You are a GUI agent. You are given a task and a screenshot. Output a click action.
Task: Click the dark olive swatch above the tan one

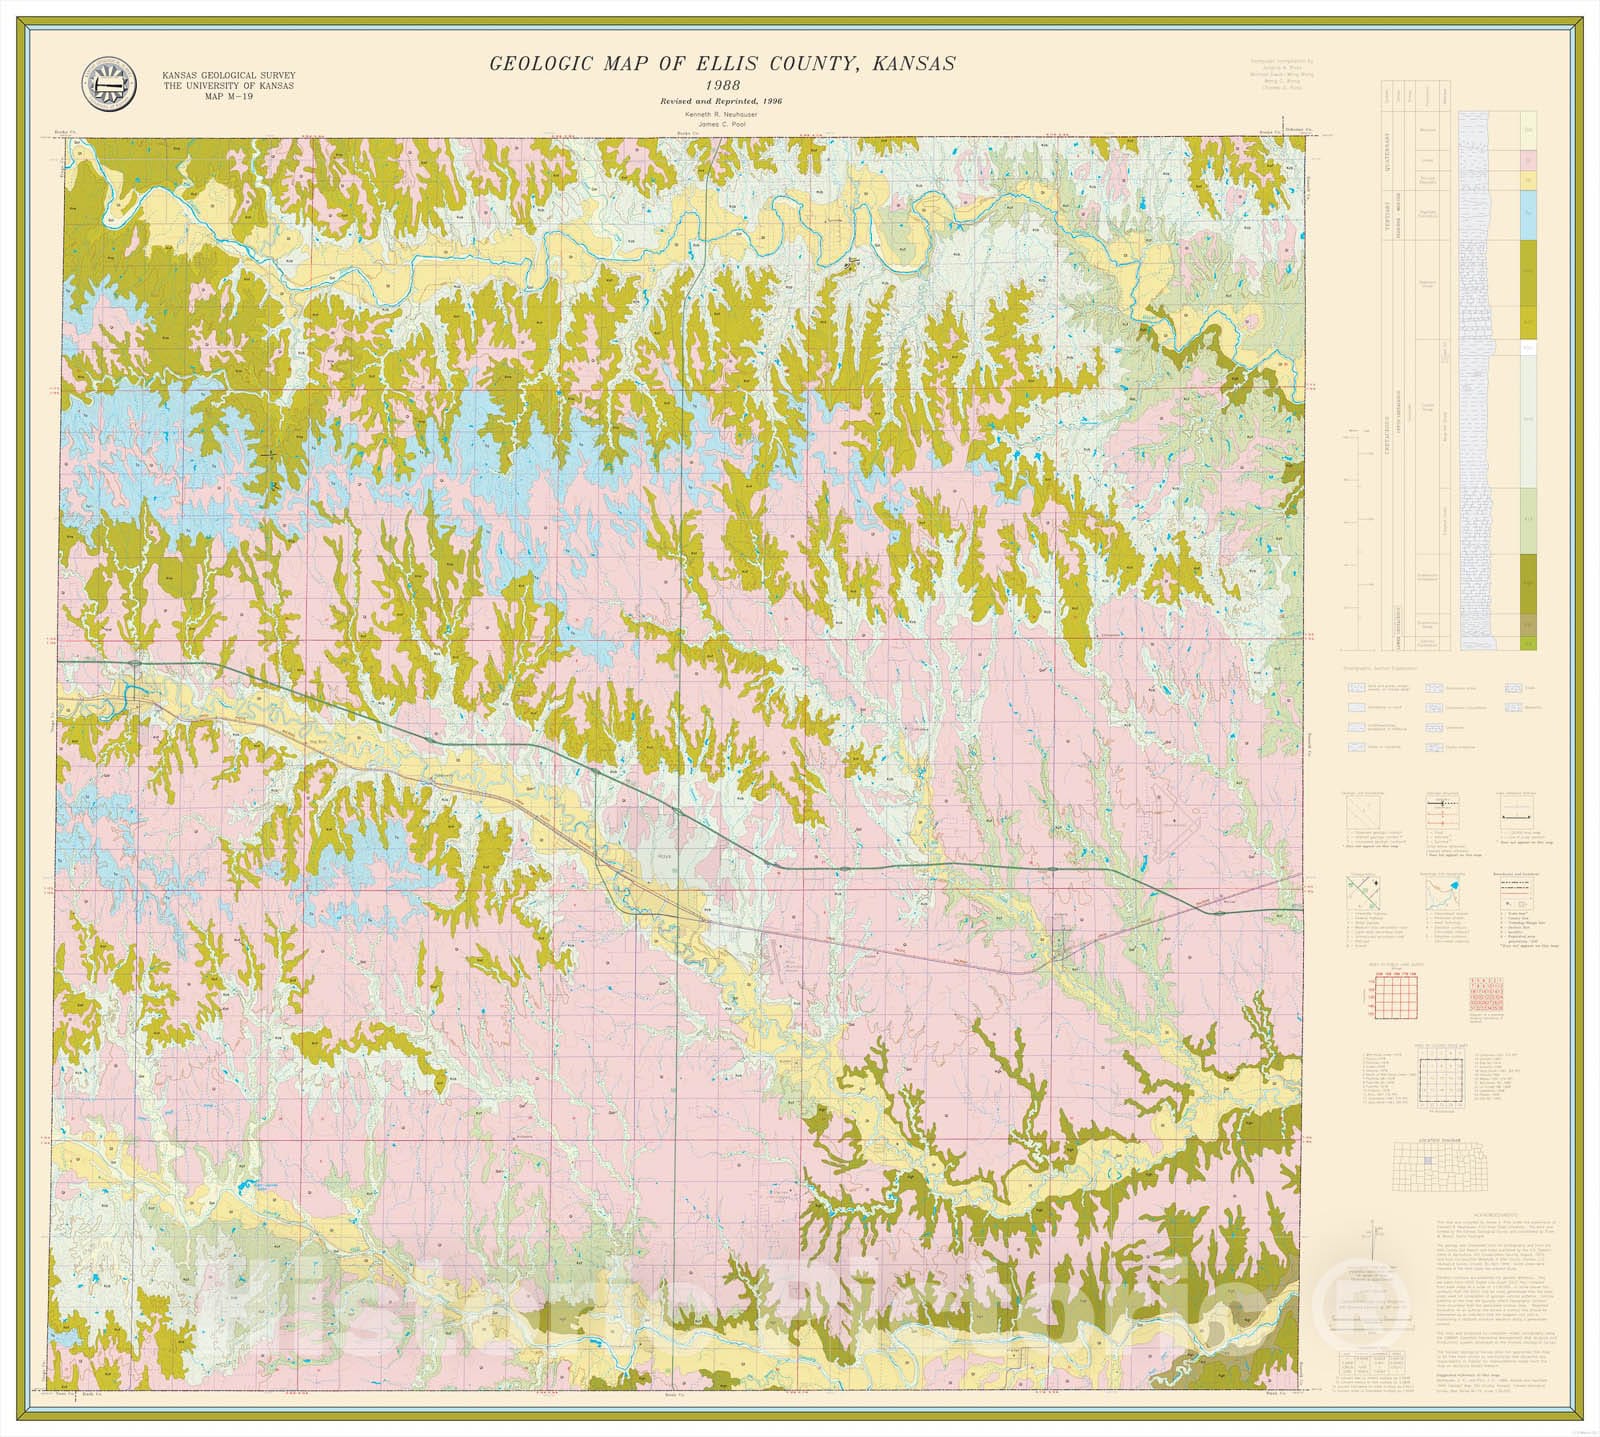point(1528,583)
